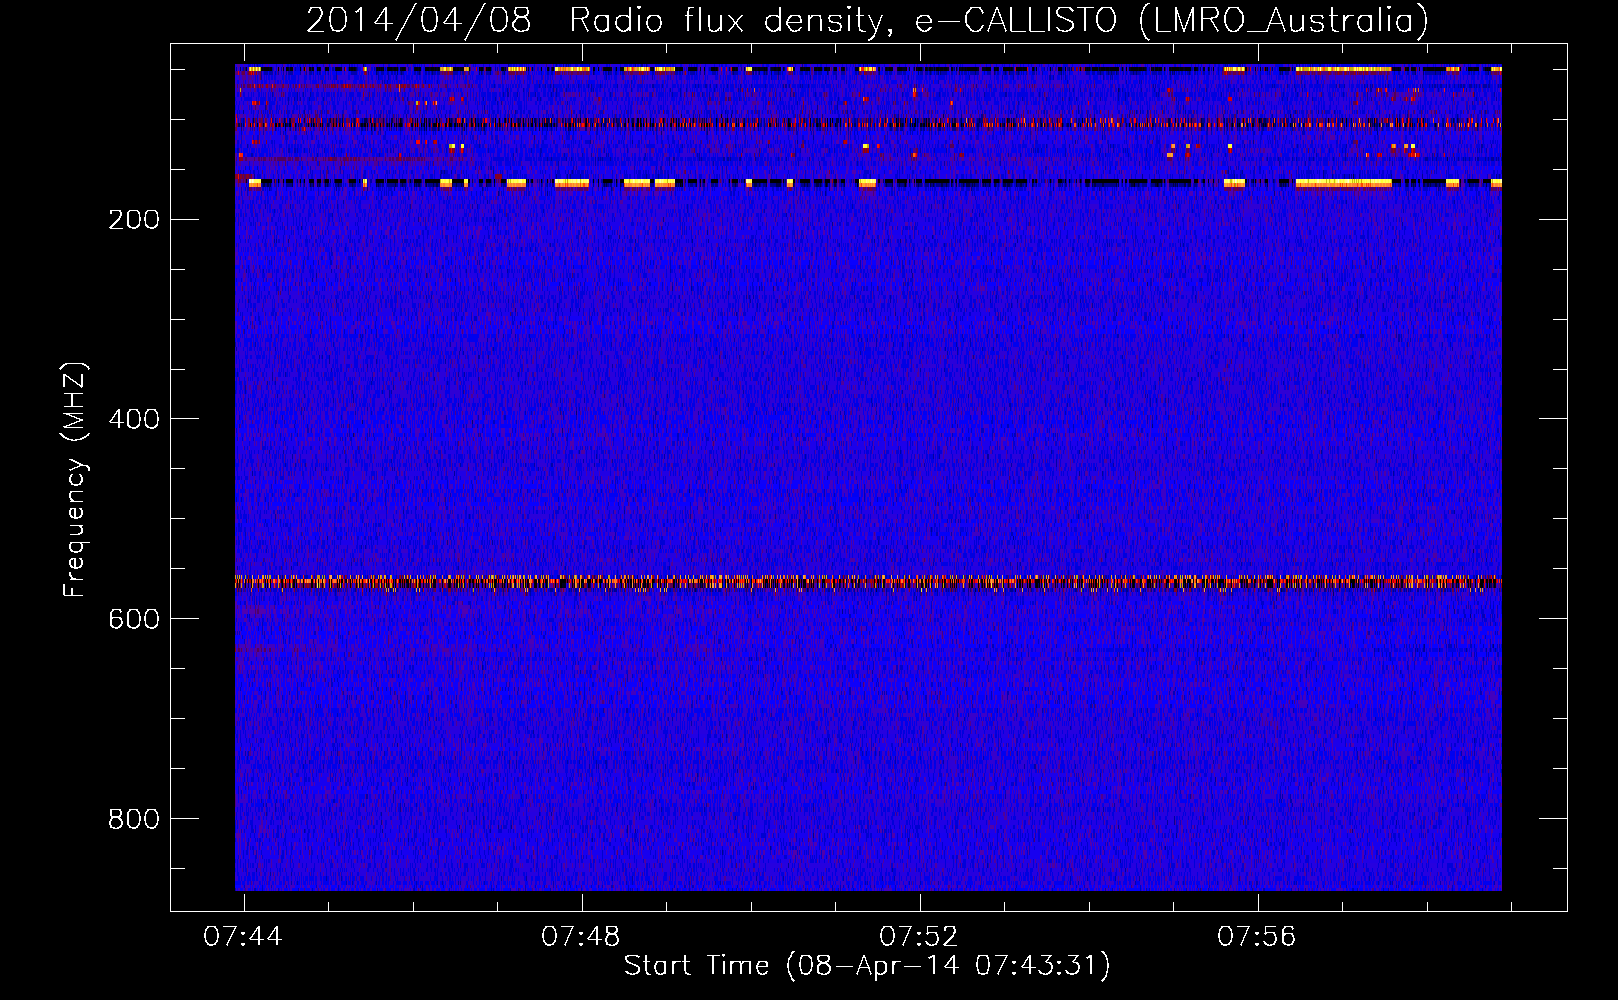Click the 07:44 time tick label

pos(243,936)
